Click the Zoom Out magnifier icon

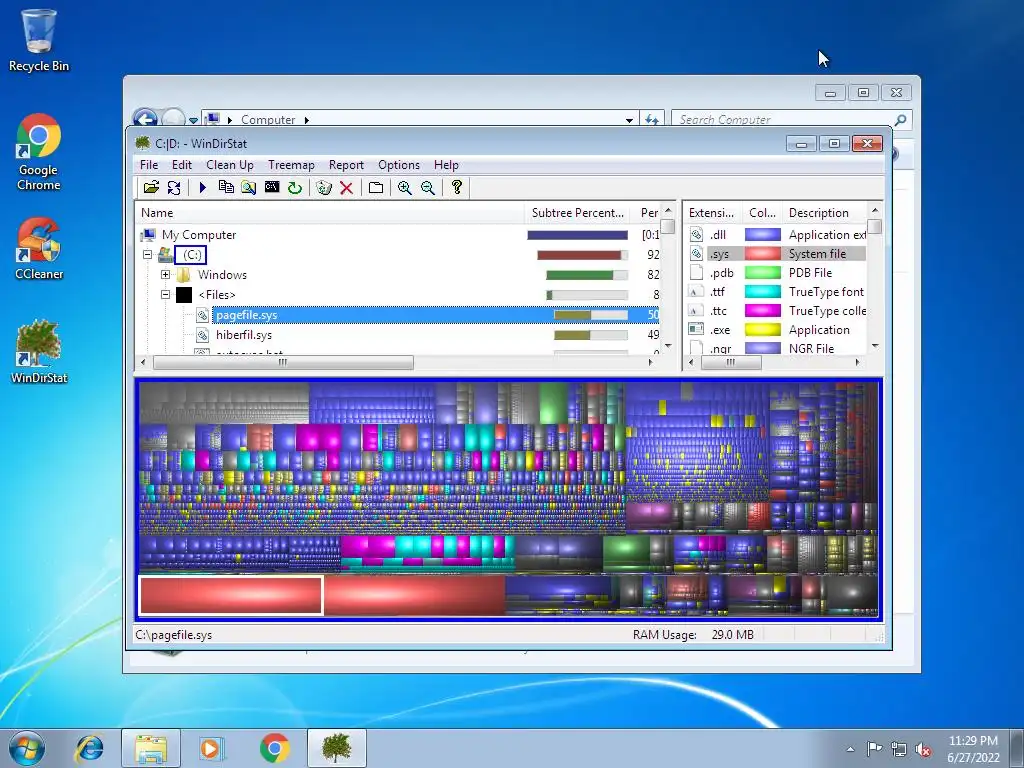(x=428, y=188)
